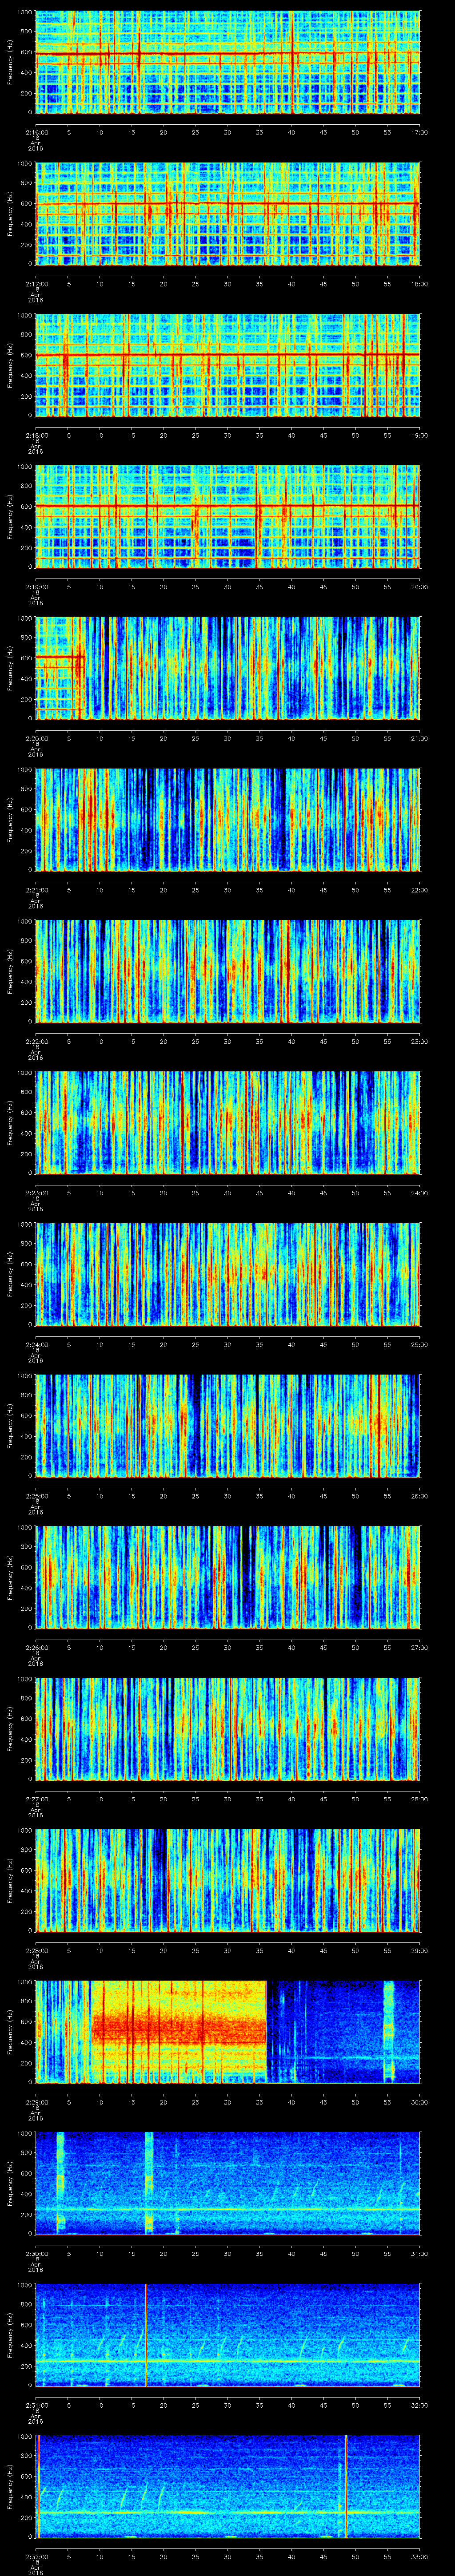Open the spectrogram panel starting at 2:16:00
Image resolution: width=455 pixels, height=2576 pixels.
tap(228, 62)
